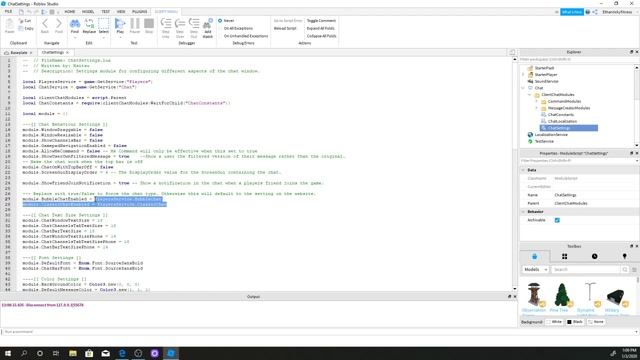
Task: Open Toolbox Recent clock tab icon
Action: coord(594,256)
